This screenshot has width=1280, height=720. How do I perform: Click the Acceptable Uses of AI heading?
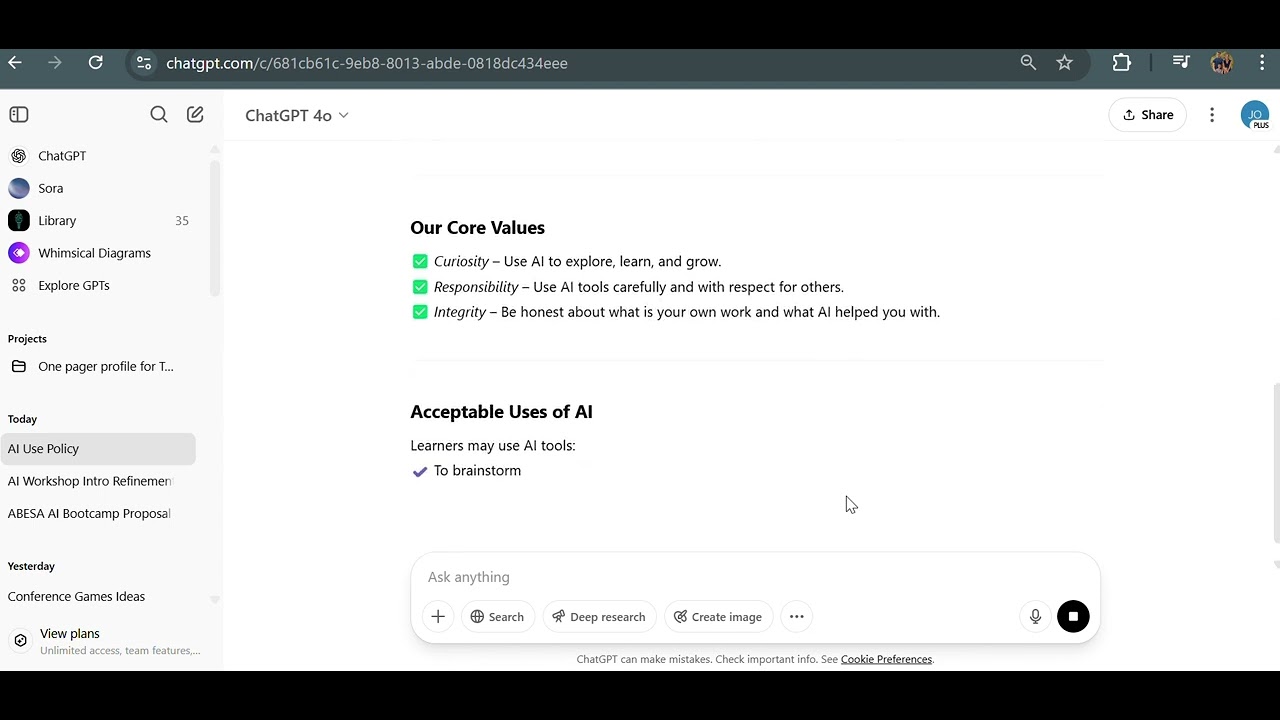coord(501,412)
